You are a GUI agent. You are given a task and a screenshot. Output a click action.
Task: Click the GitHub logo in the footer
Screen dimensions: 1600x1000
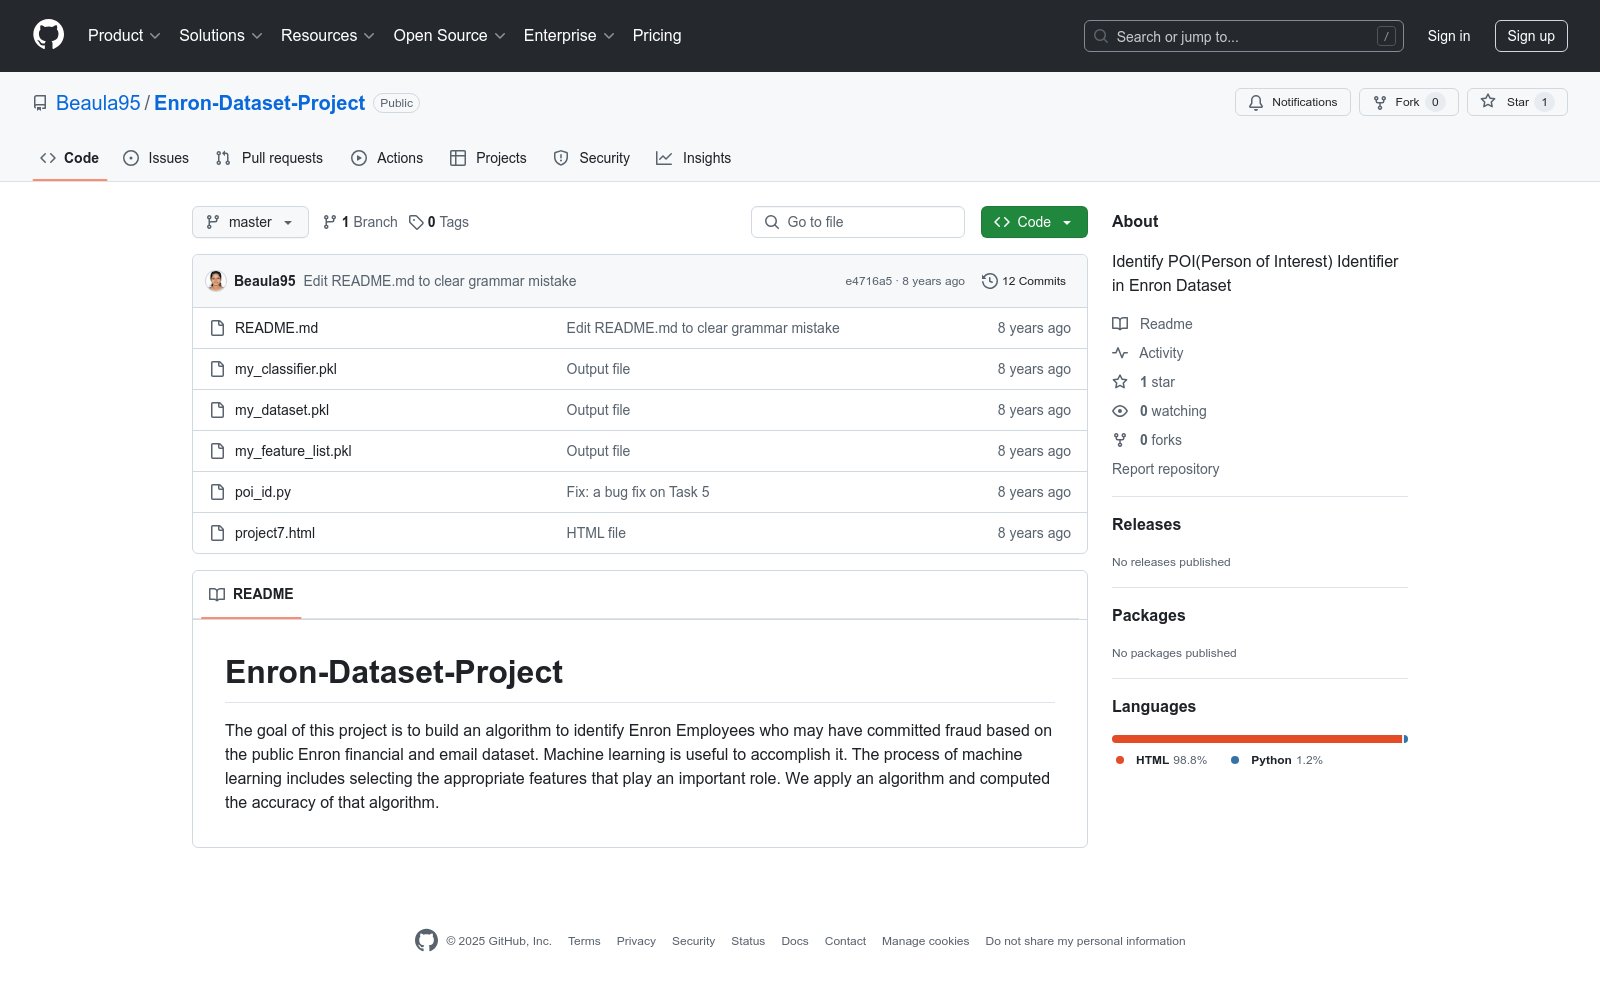click(426, 940)
